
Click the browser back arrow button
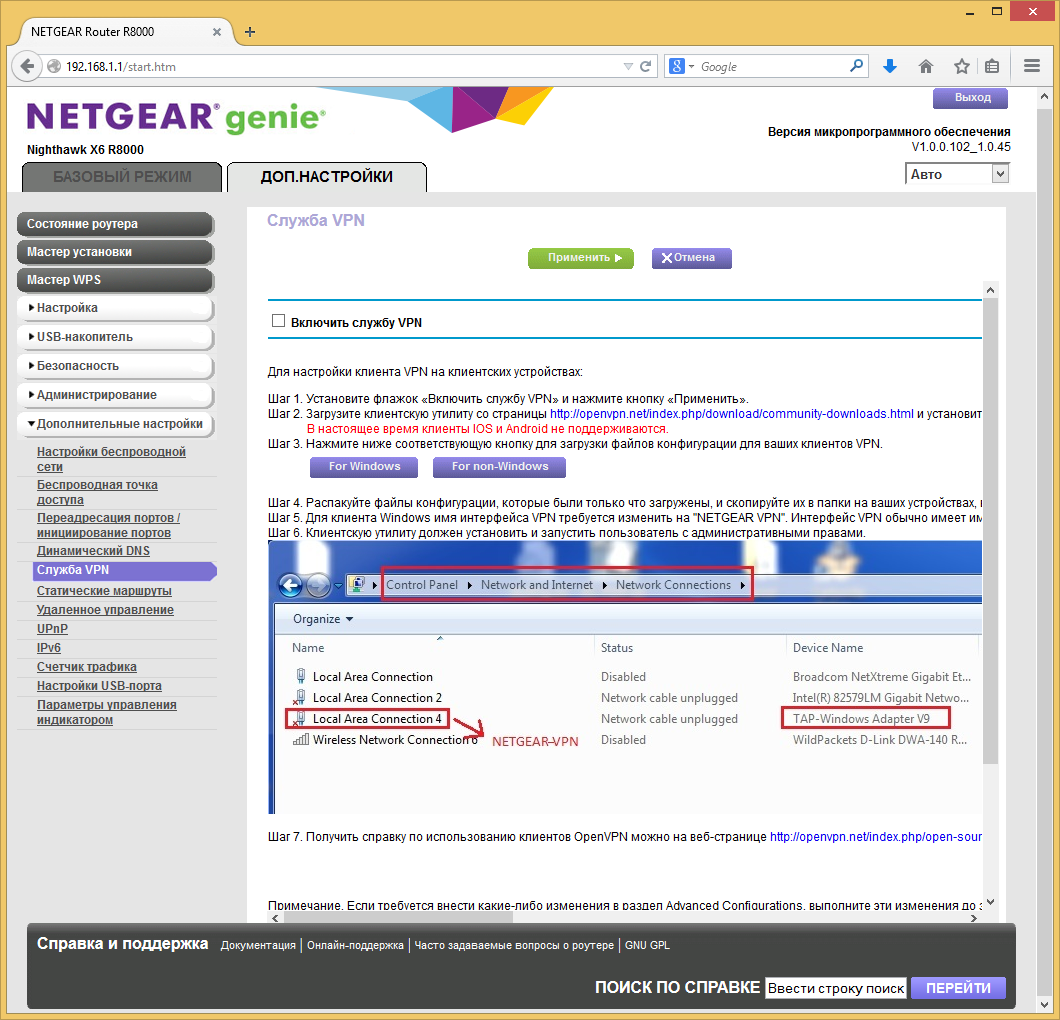click(x=26, y=66)
